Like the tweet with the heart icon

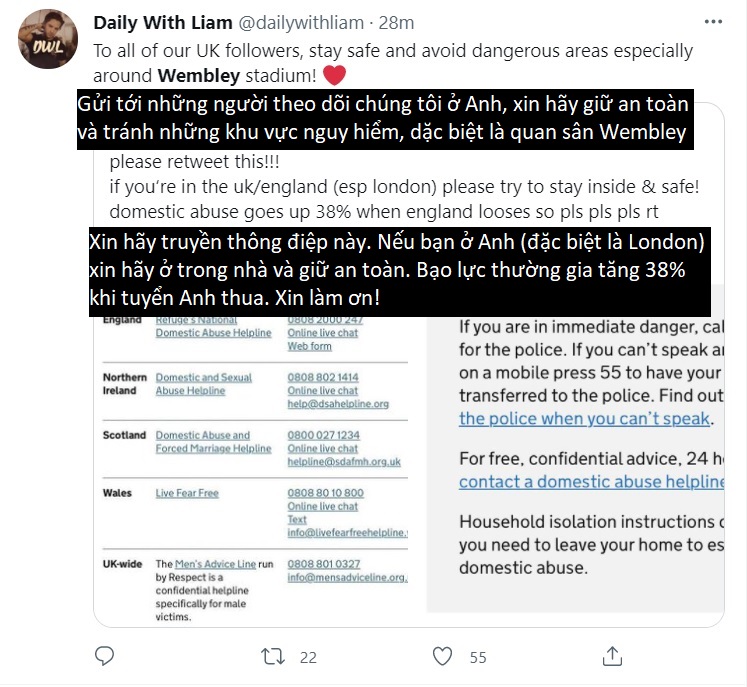pyautogui.click(x=442, y=656)
